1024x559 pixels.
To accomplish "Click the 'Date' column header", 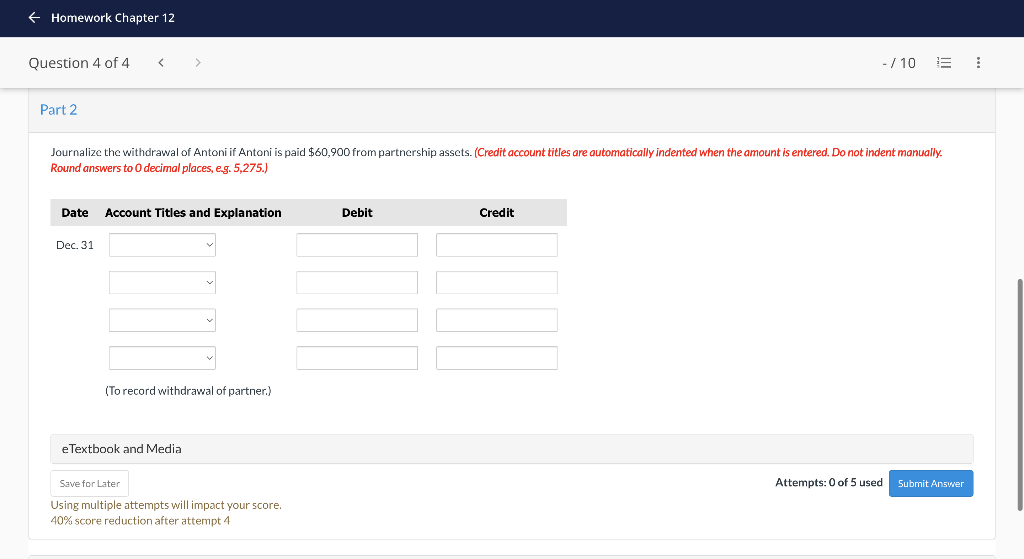I will (x=74, y=213).
